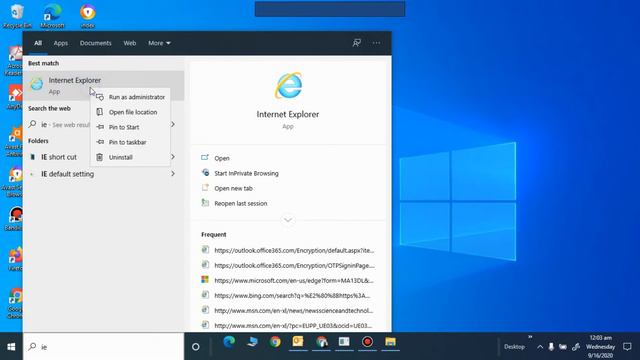Expand the IE default setting arrow
The height and width of the screenshot is (360, 640).
[173, 174]
